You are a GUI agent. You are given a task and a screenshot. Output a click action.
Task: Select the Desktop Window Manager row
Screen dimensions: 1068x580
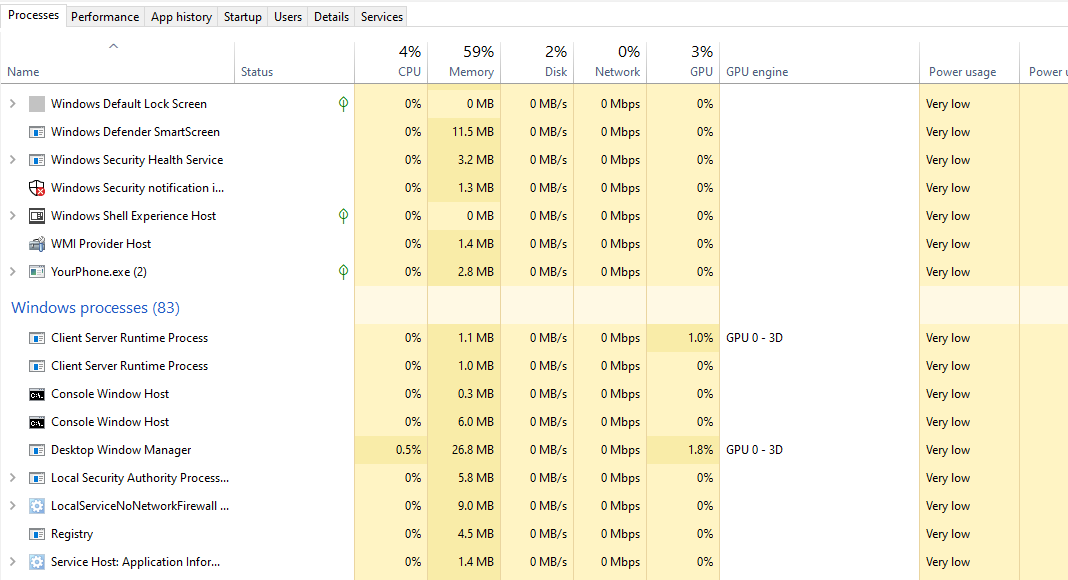click(534, 450)
